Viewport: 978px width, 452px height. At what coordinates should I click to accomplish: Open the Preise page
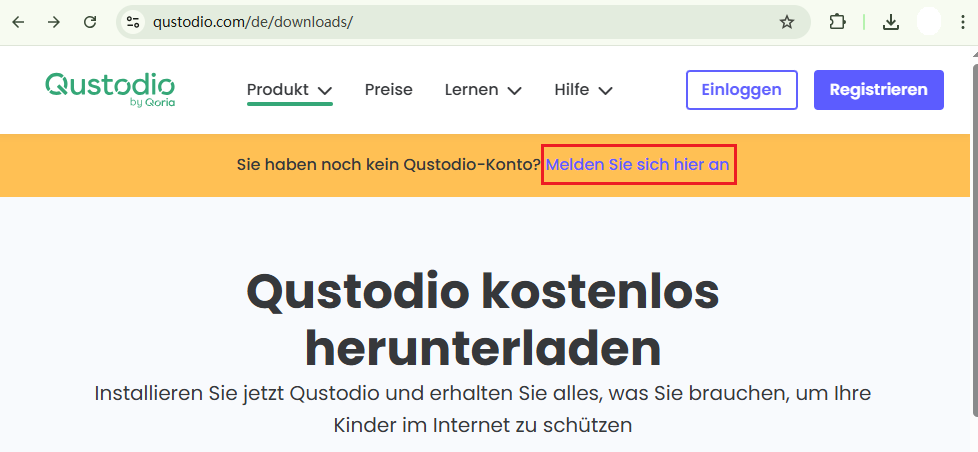[389, 90]
